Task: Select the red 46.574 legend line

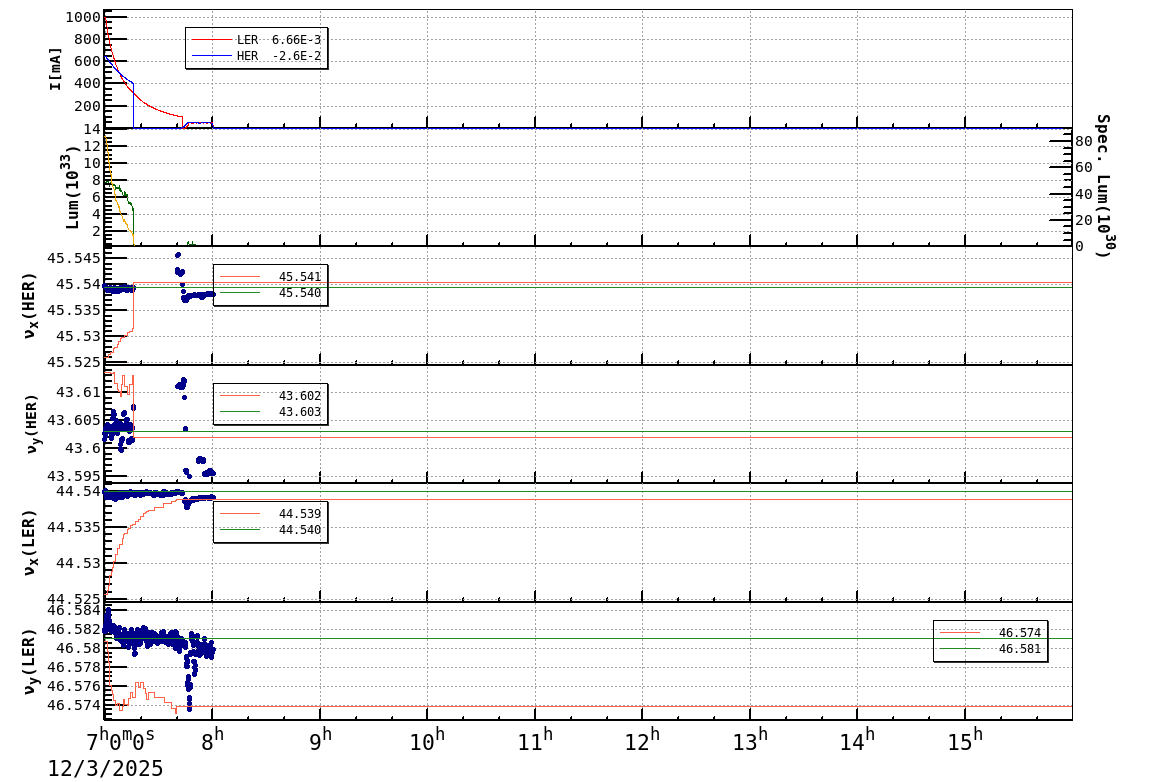Action: 960,633
